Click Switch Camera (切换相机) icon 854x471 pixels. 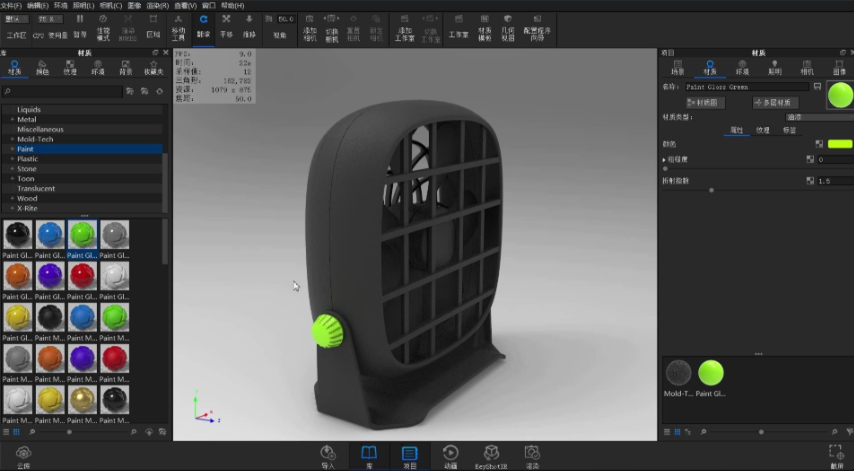coord(332,19)
